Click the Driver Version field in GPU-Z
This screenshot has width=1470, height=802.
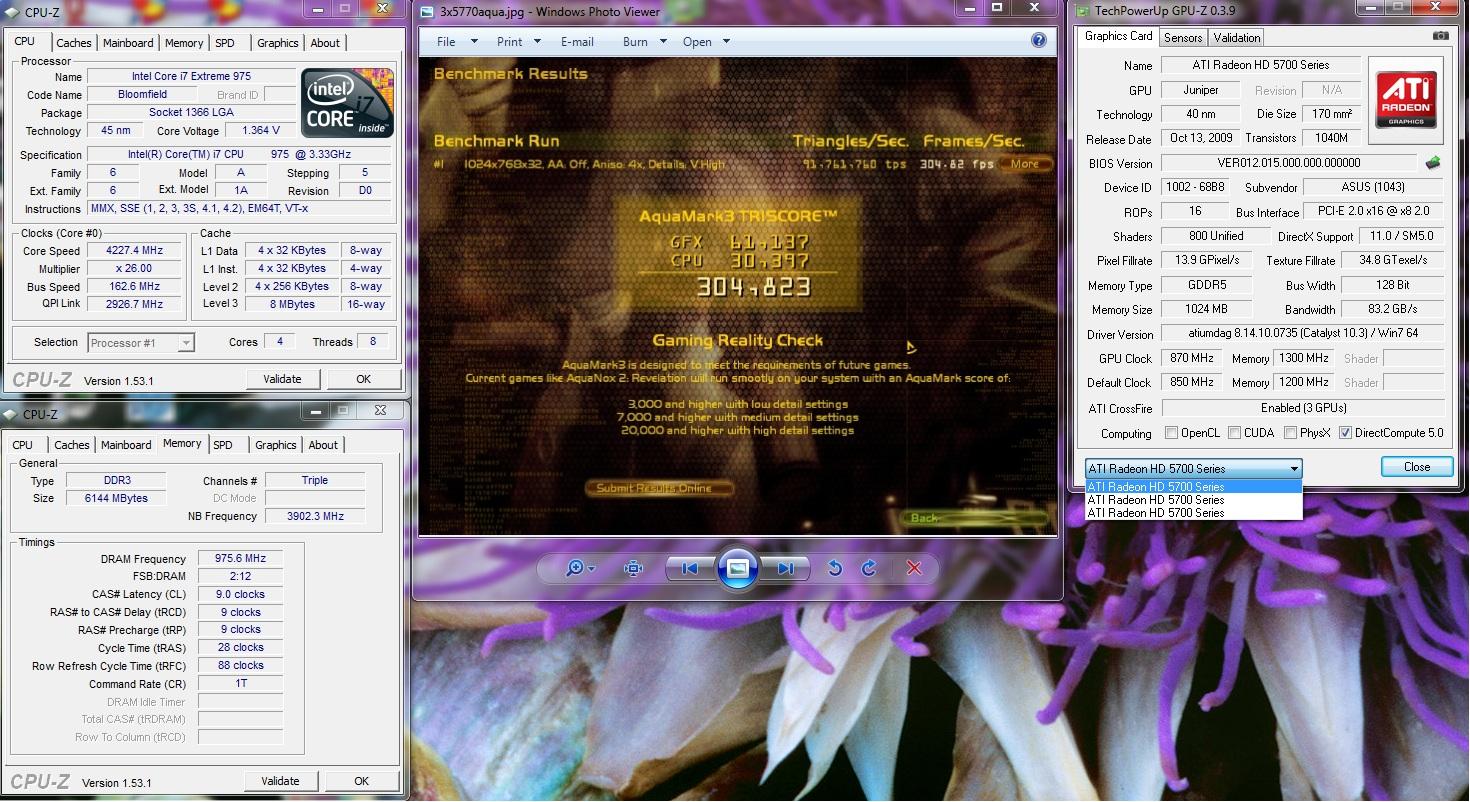coord(1303,334)
